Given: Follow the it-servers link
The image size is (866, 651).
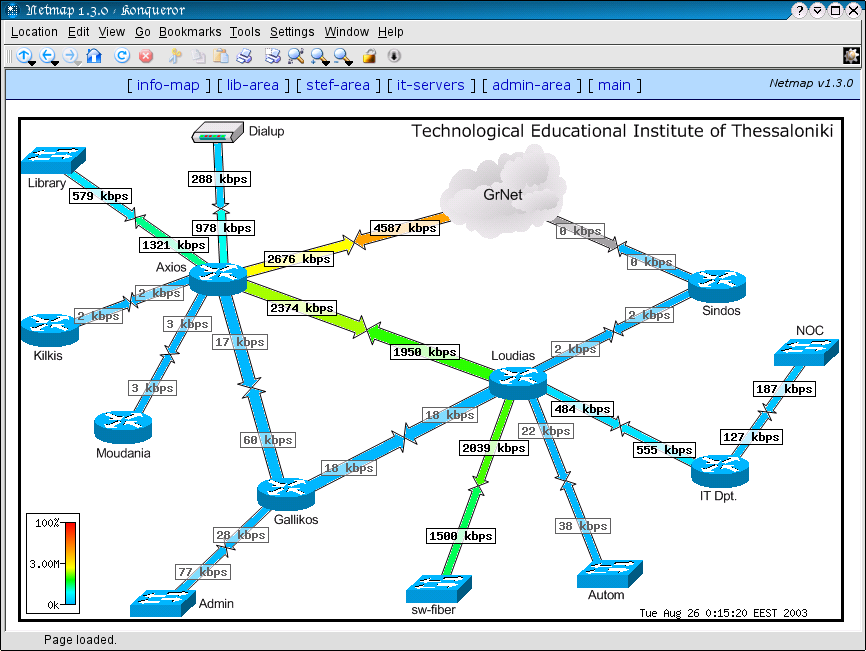Looking at the screenshot, I should [x=430, y=85].
